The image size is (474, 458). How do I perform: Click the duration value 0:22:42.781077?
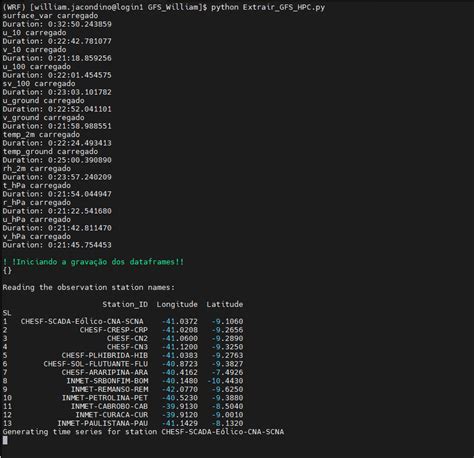[80, 41]
